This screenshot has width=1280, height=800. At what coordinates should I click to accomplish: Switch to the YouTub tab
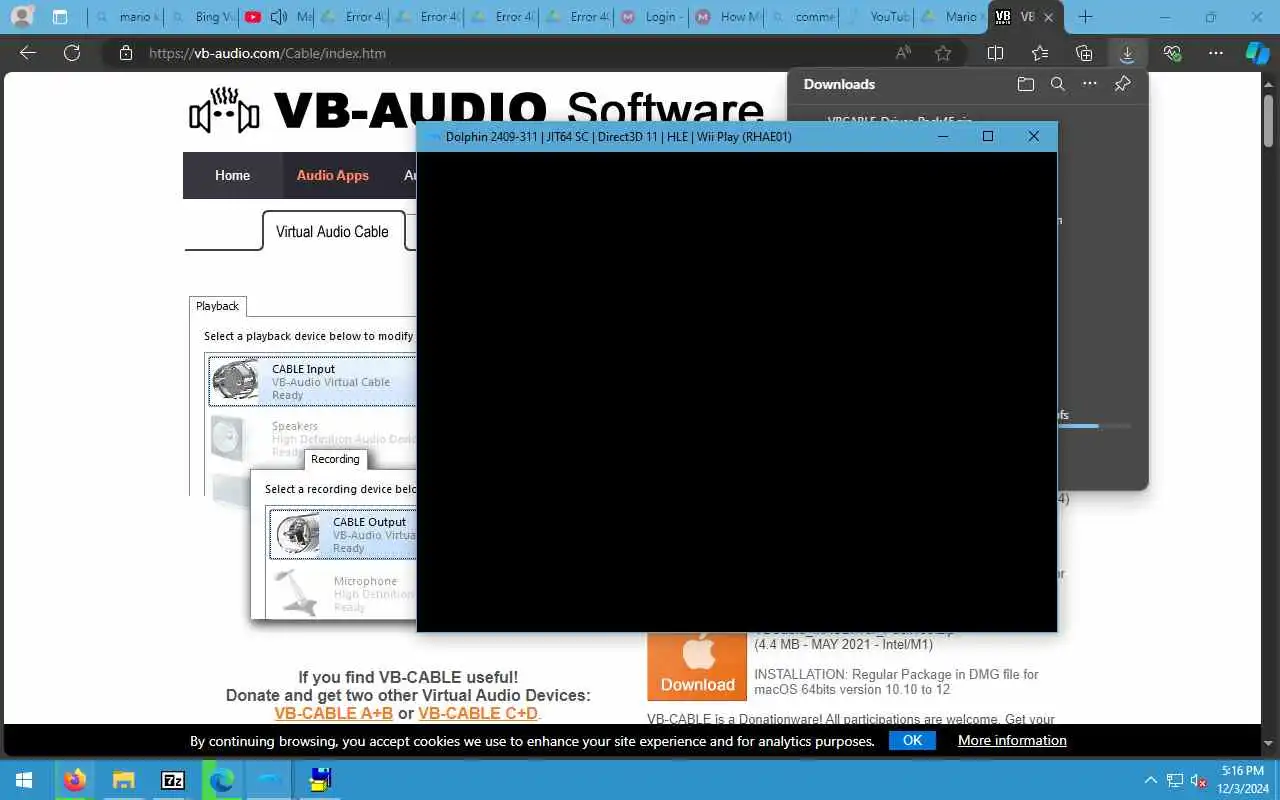point(876,17)
